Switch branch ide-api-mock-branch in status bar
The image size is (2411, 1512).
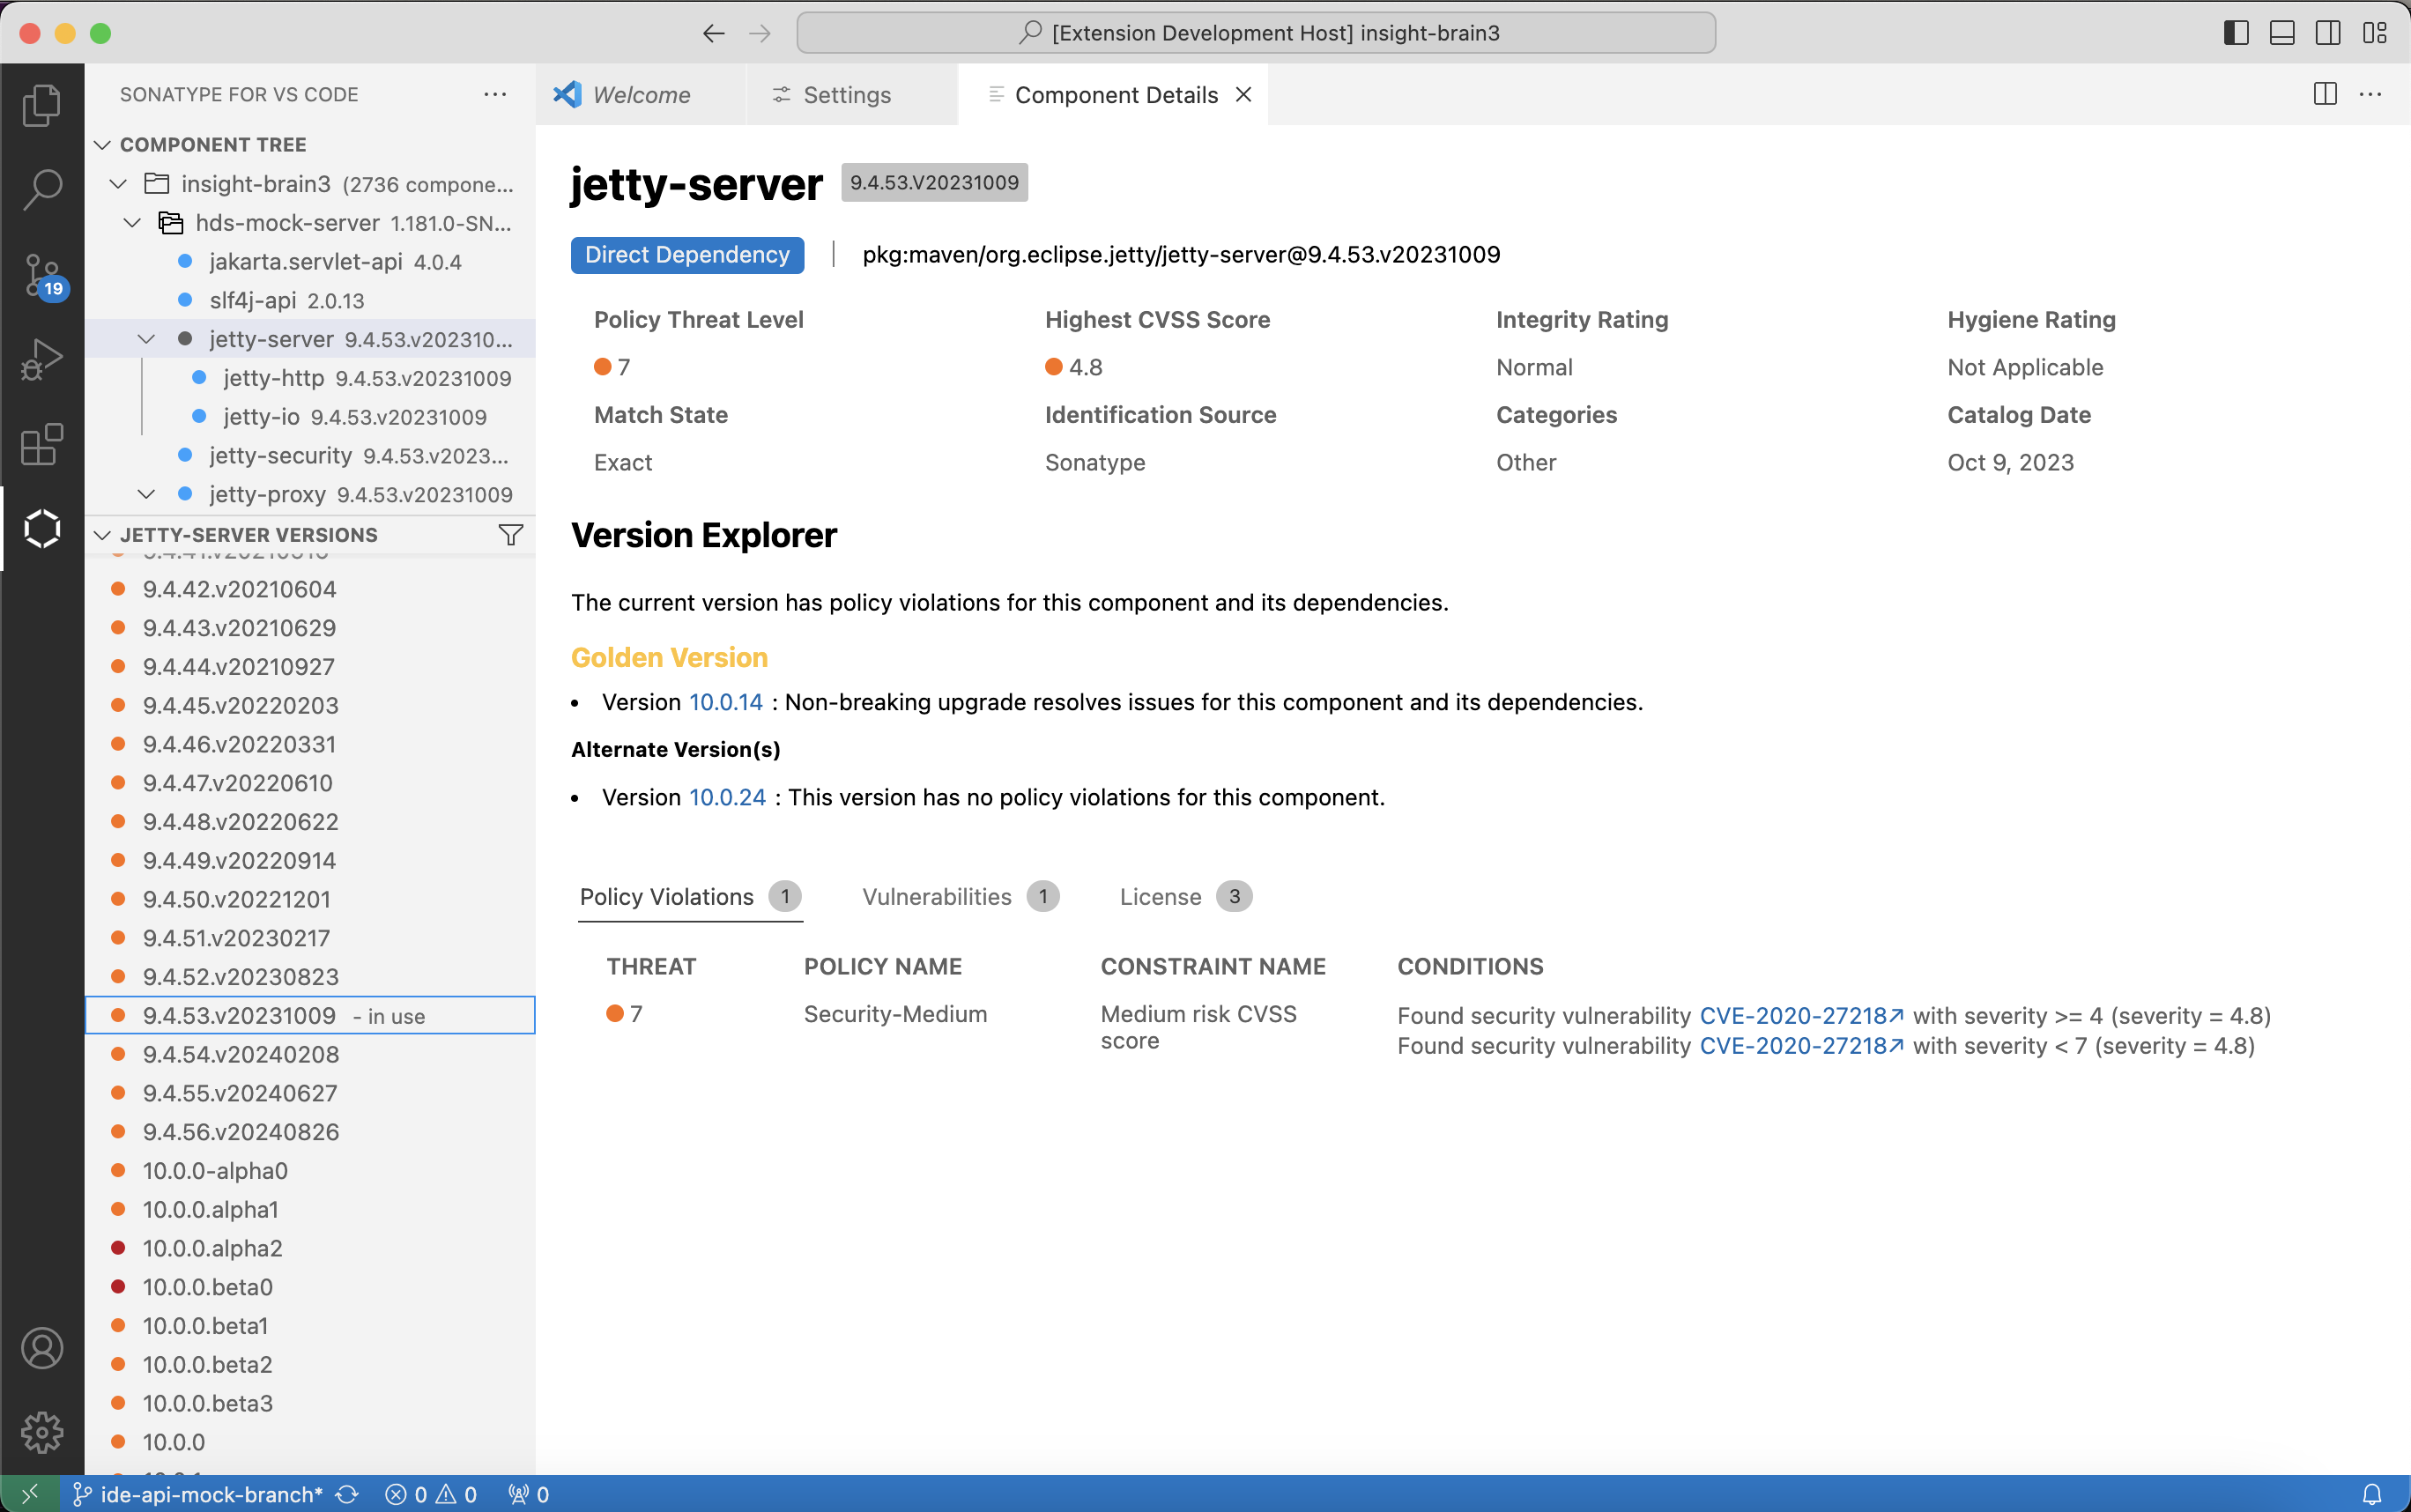198,1494
